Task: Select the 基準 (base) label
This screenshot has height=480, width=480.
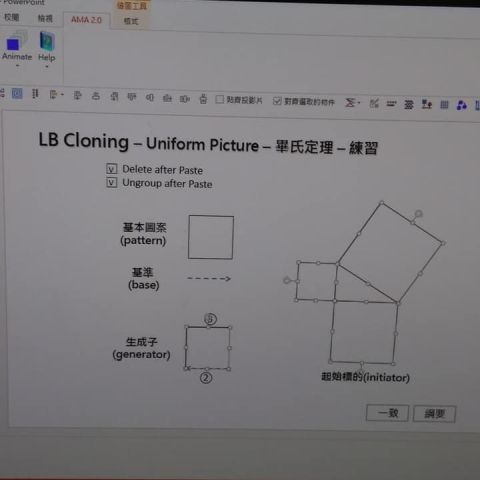Action: 144,279
